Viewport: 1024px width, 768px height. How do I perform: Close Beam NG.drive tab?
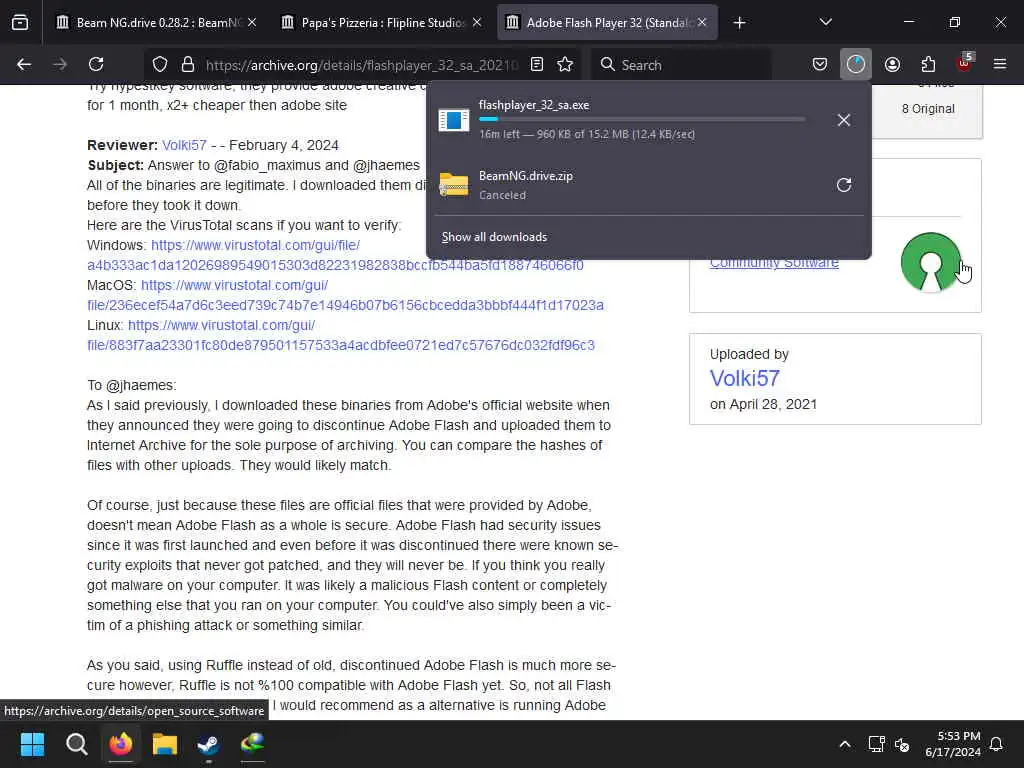[252, 23]
